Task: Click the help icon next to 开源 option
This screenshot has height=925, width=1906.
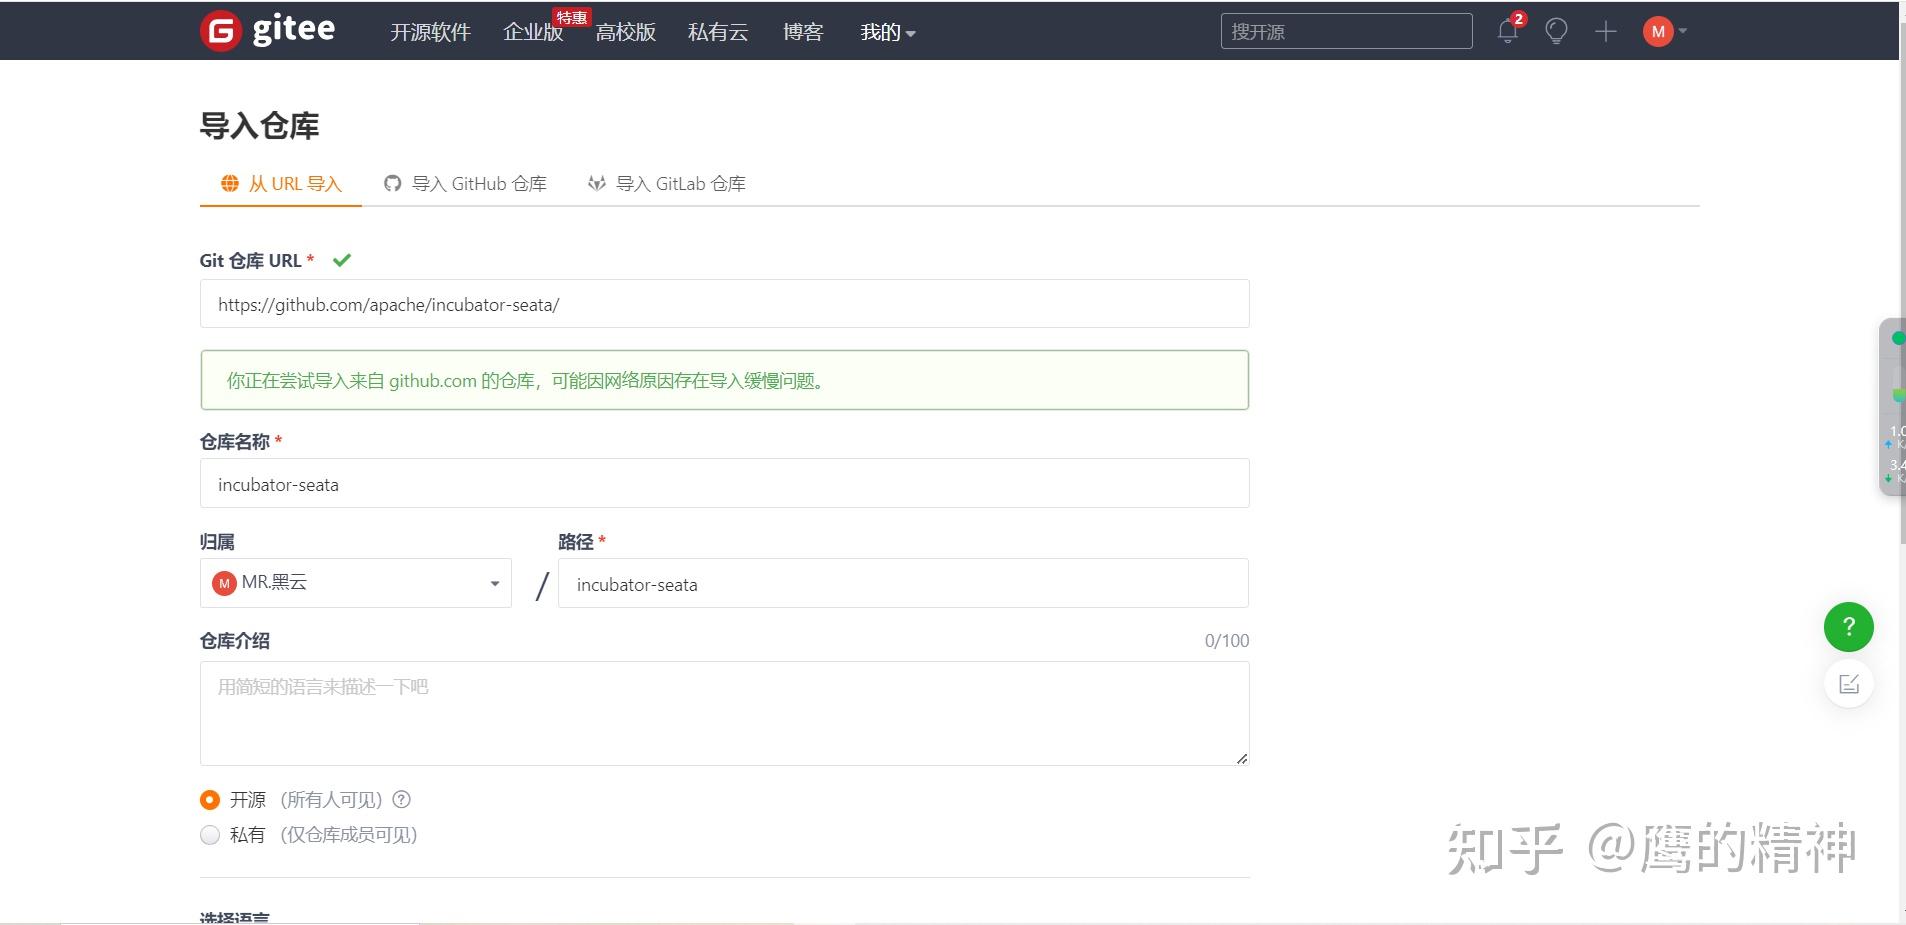Action: pyautogui.click(x=401, y=799)
